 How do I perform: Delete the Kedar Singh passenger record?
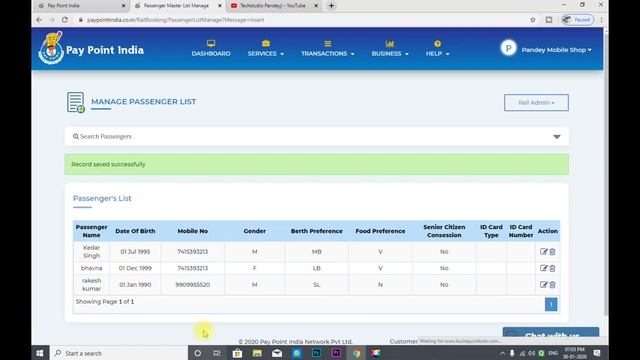click(552, 252)
